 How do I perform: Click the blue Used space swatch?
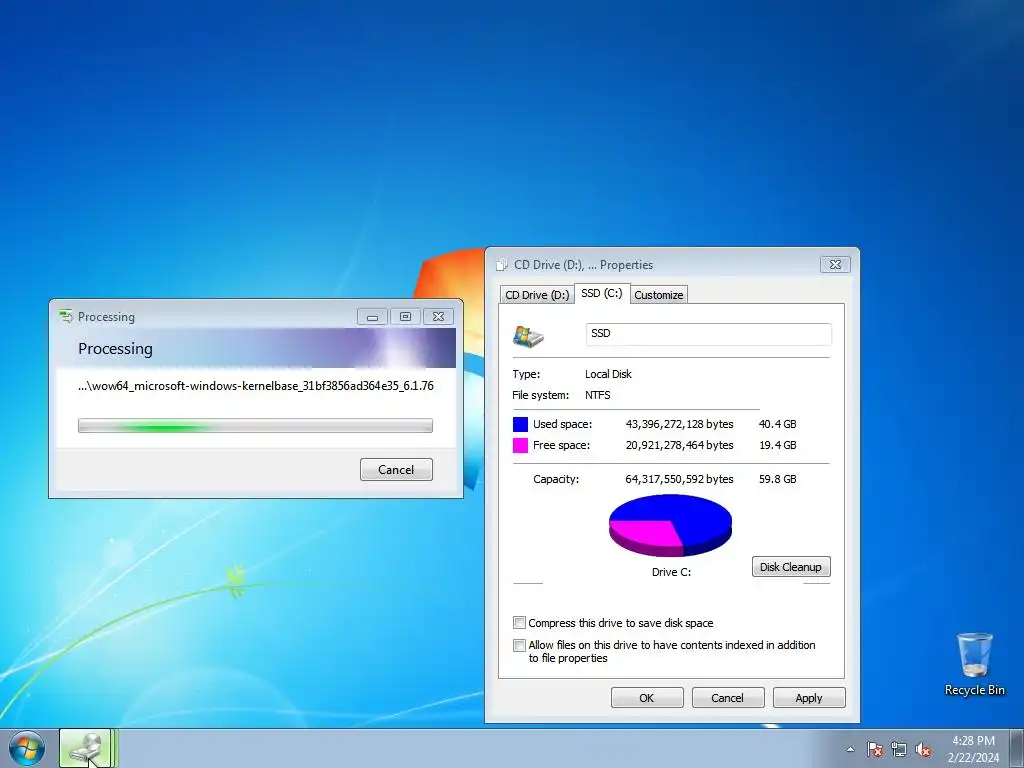coord(520,424)
